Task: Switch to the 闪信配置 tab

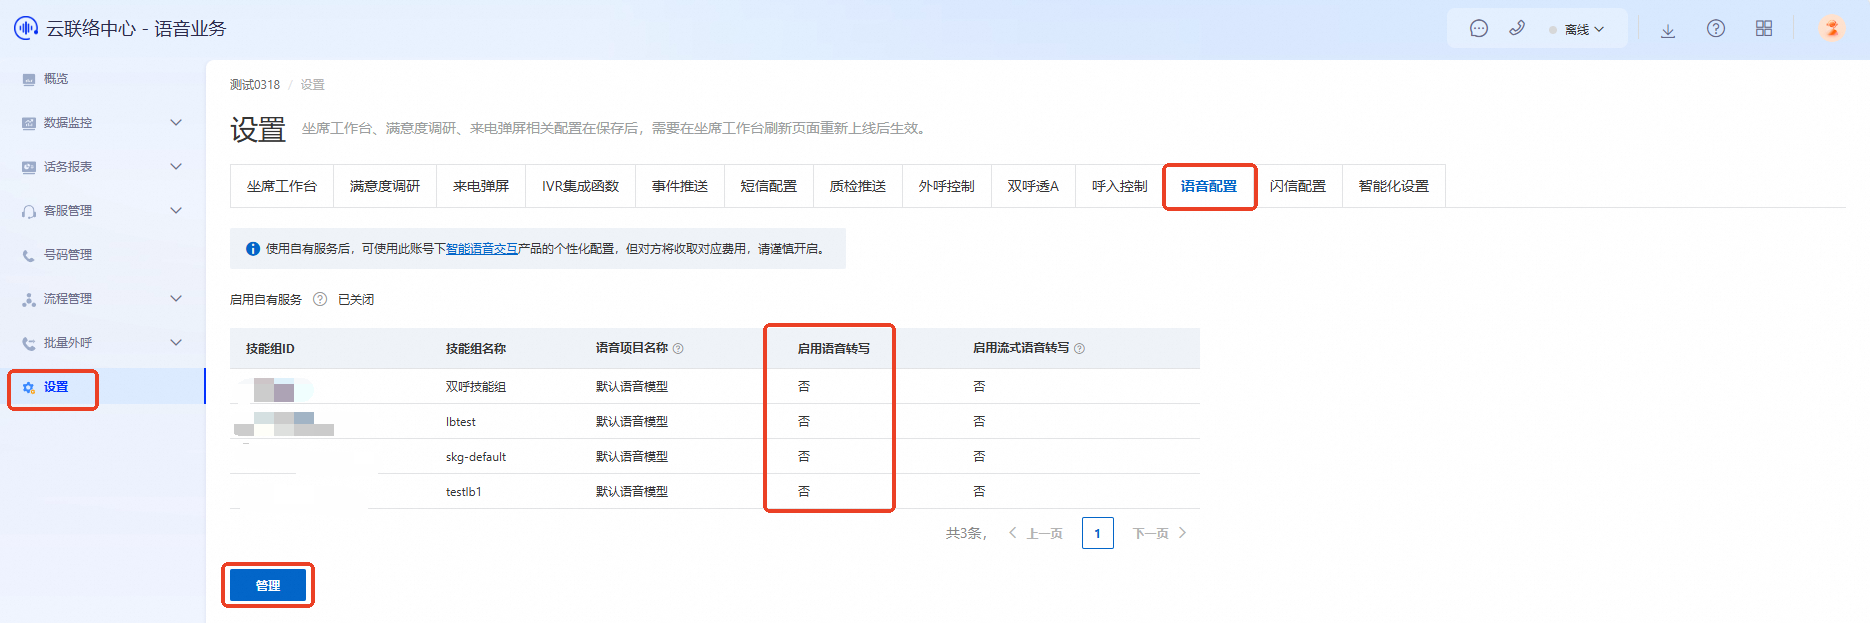Action: click(x=1298, y=186)
